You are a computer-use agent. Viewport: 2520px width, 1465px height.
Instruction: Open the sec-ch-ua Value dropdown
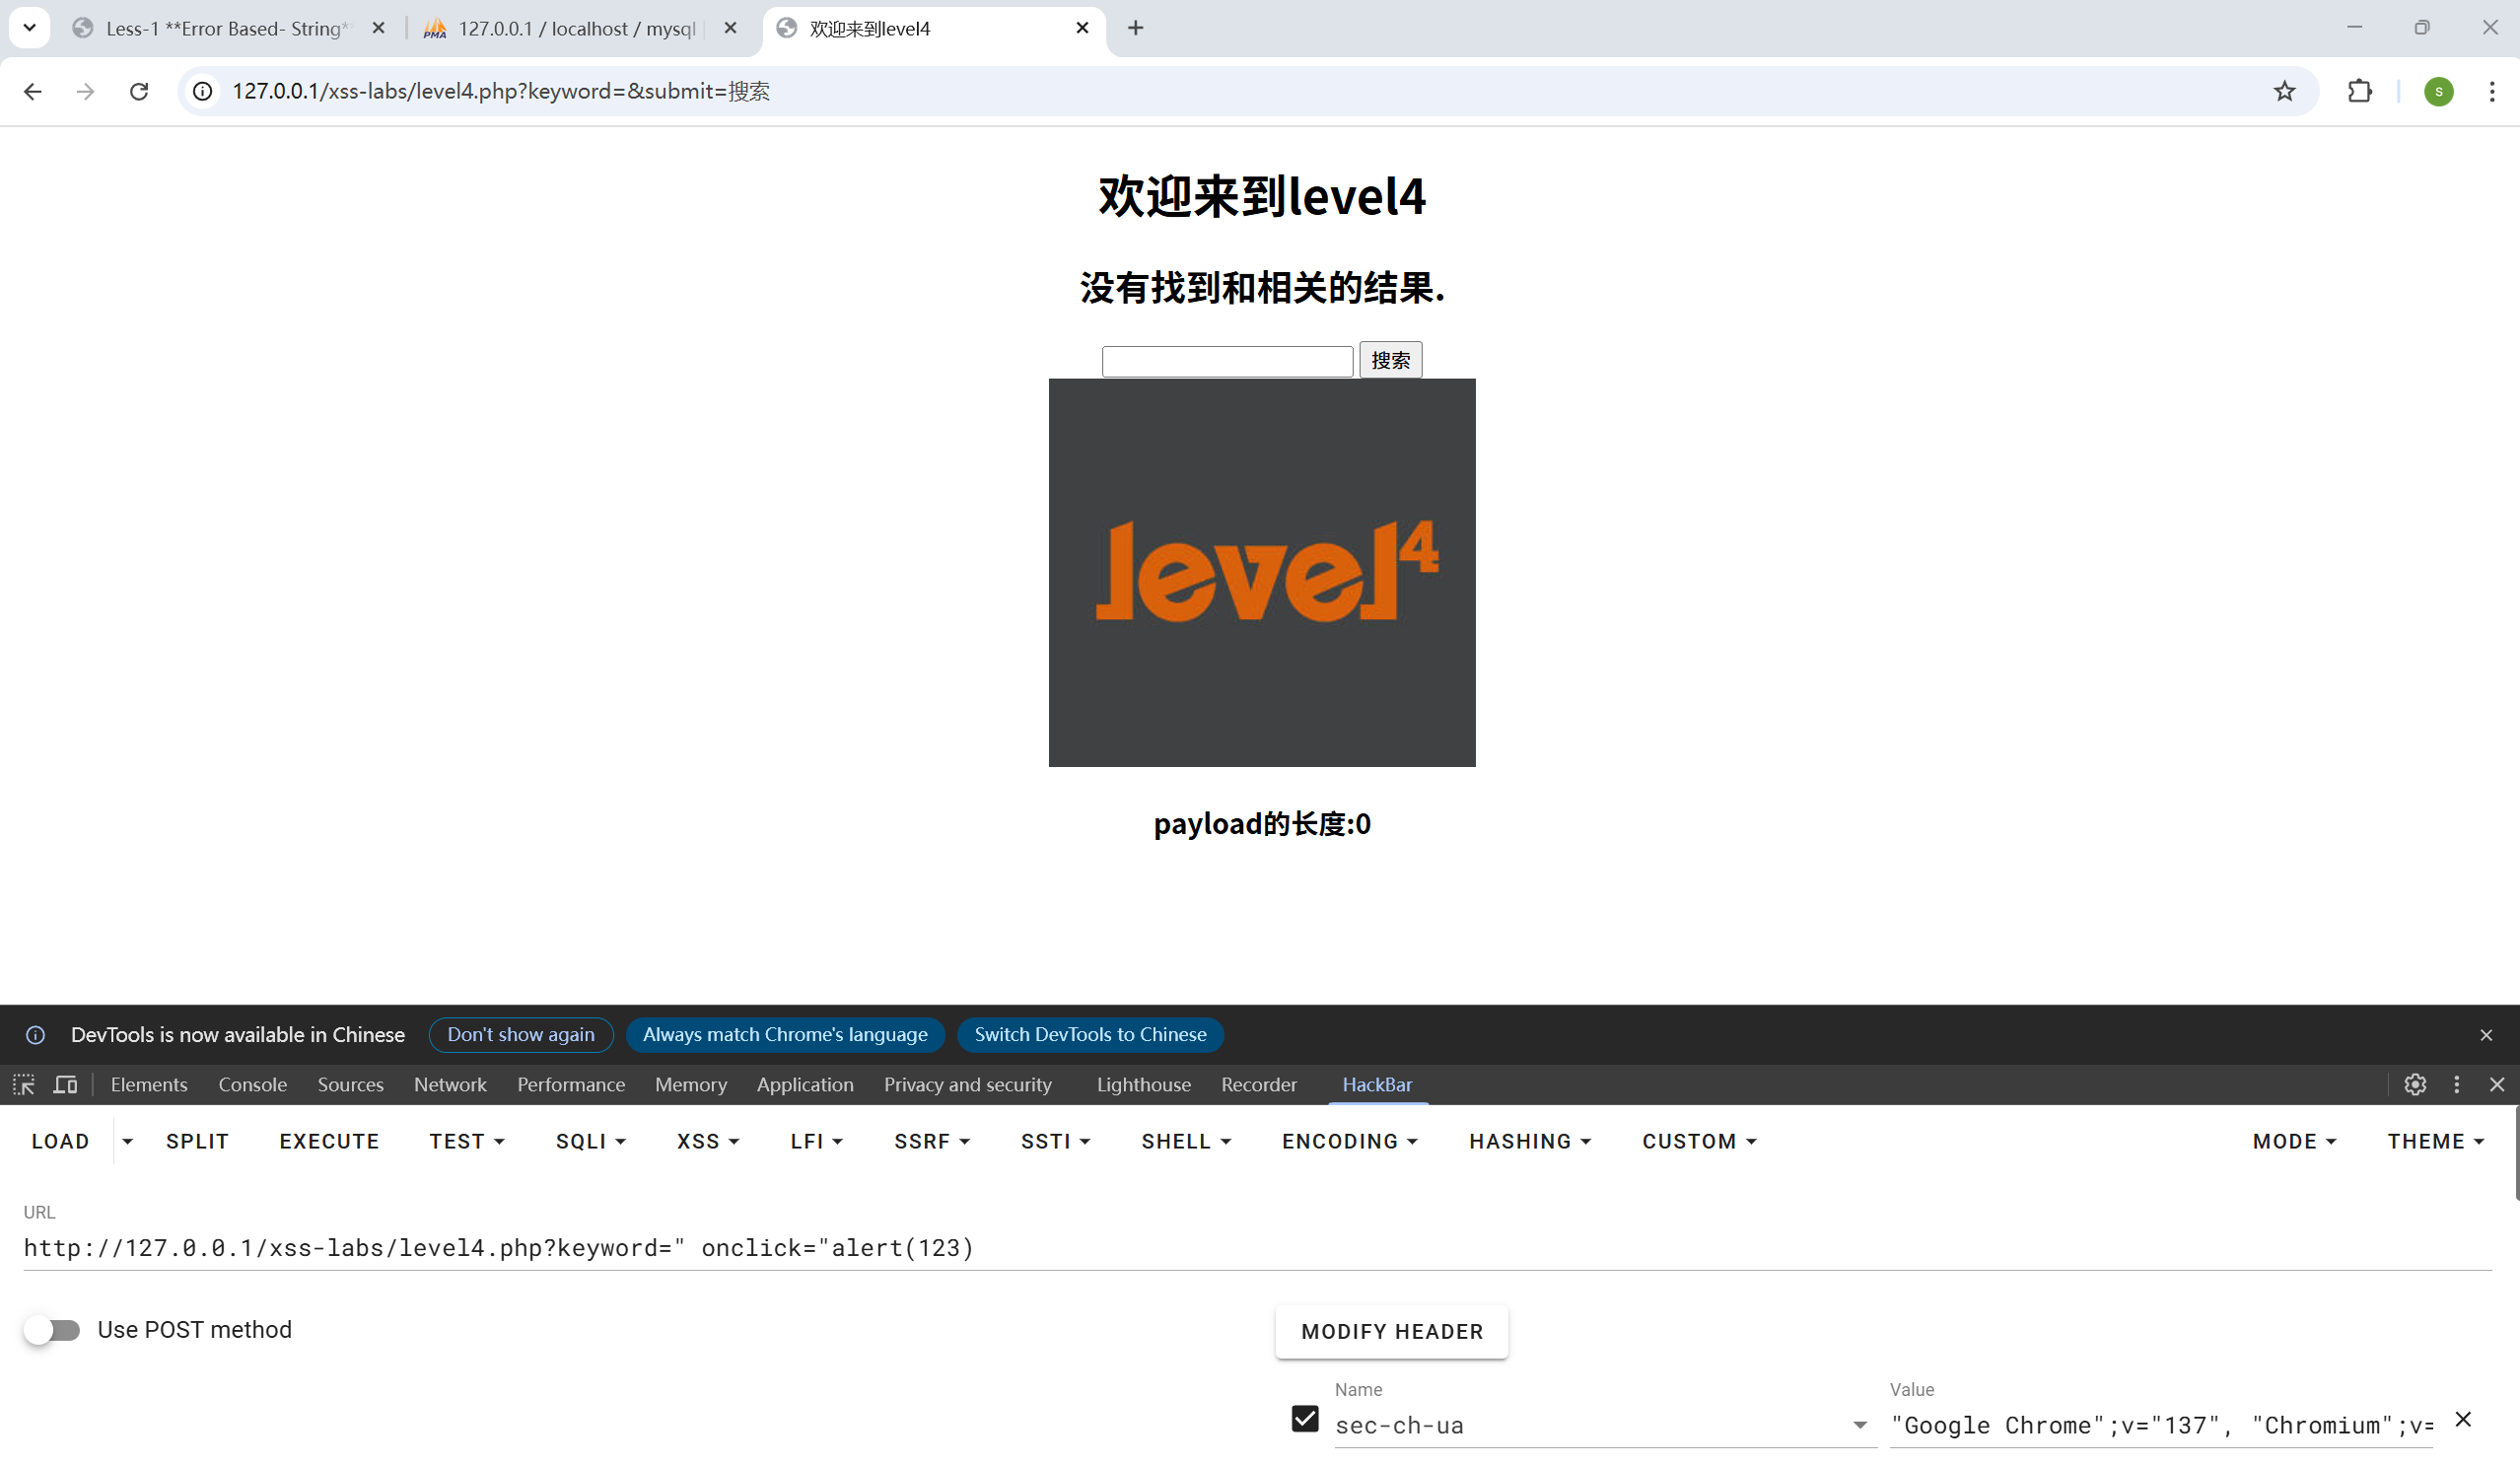[x=1860, y=1425]
